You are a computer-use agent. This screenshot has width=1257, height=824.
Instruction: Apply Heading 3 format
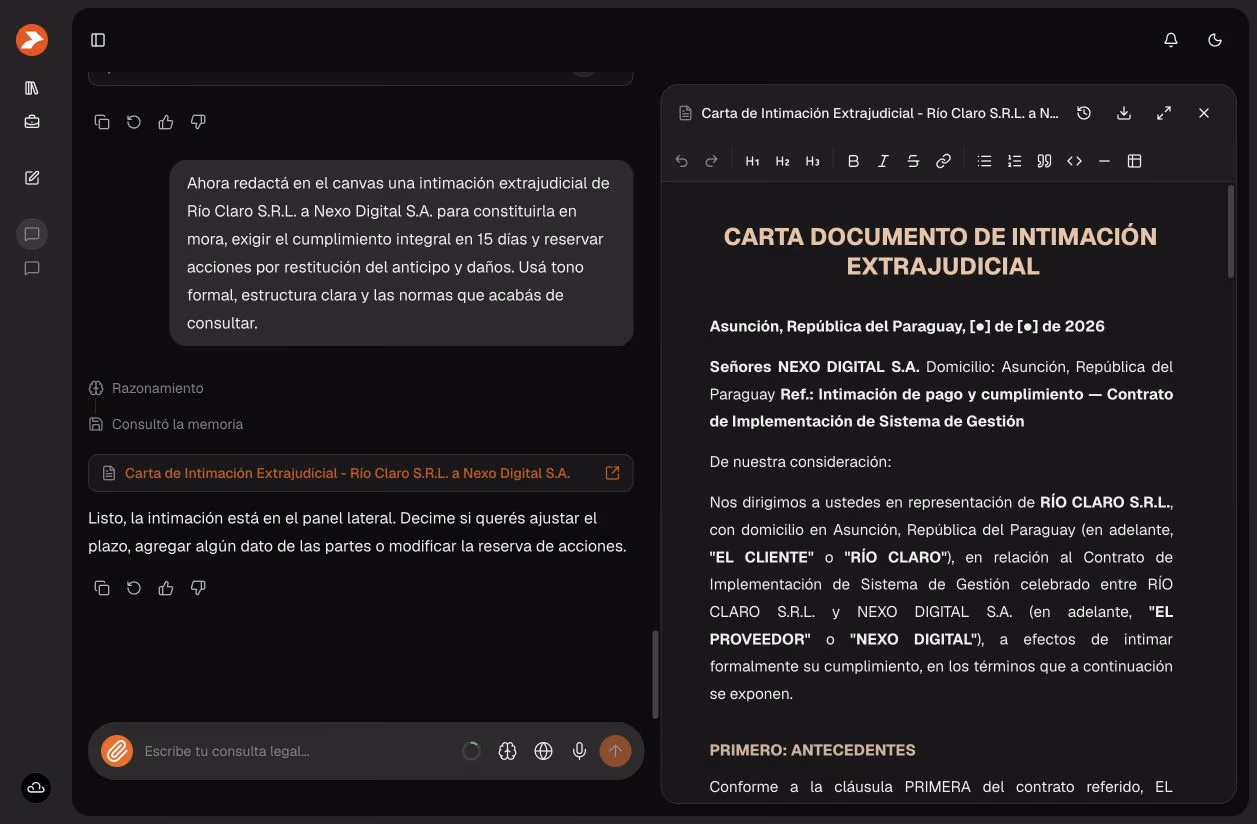813,161
